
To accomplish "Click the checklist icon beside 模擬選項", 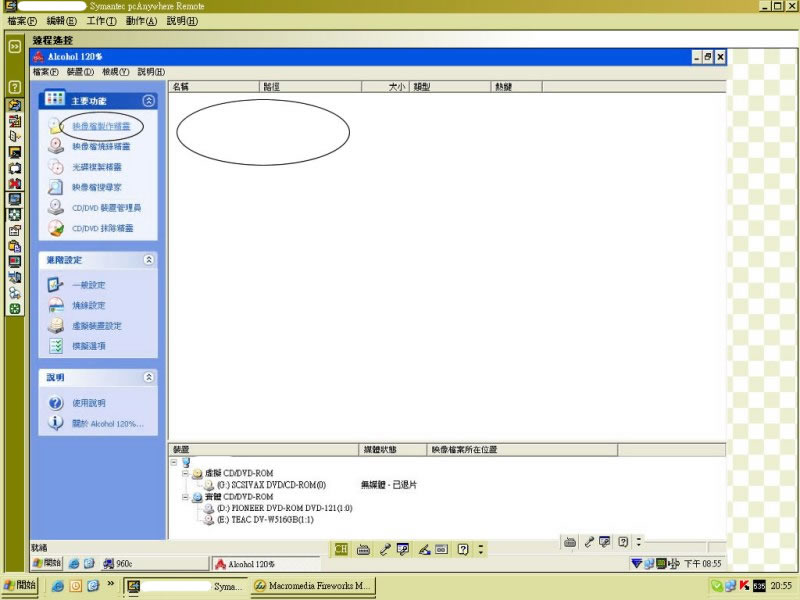I will tap(56, 346).
